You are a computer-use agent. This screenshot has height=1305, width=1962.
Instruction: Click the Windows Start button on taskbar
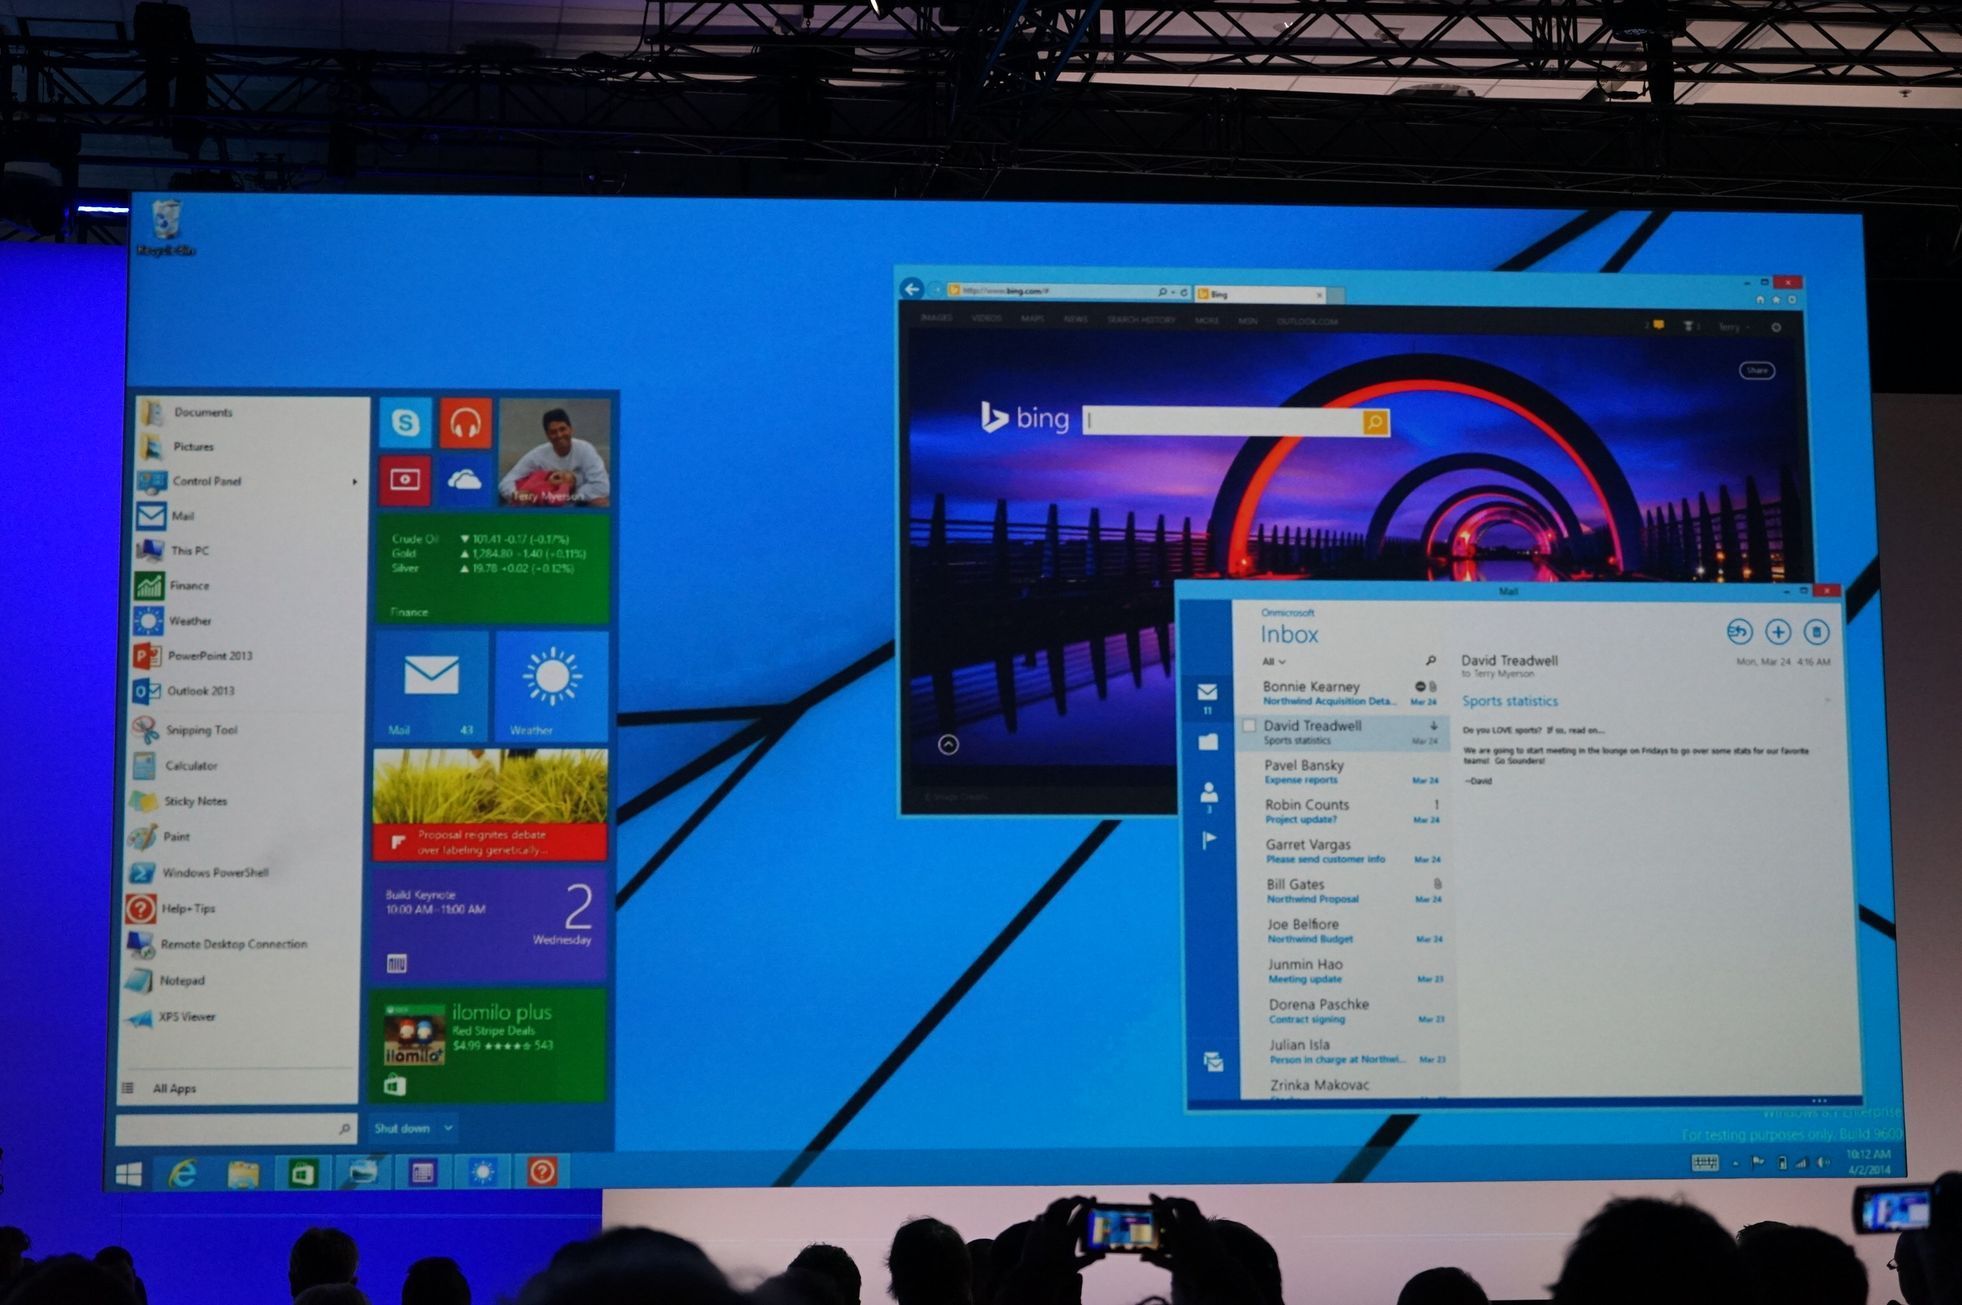(x=128, y=1173)
